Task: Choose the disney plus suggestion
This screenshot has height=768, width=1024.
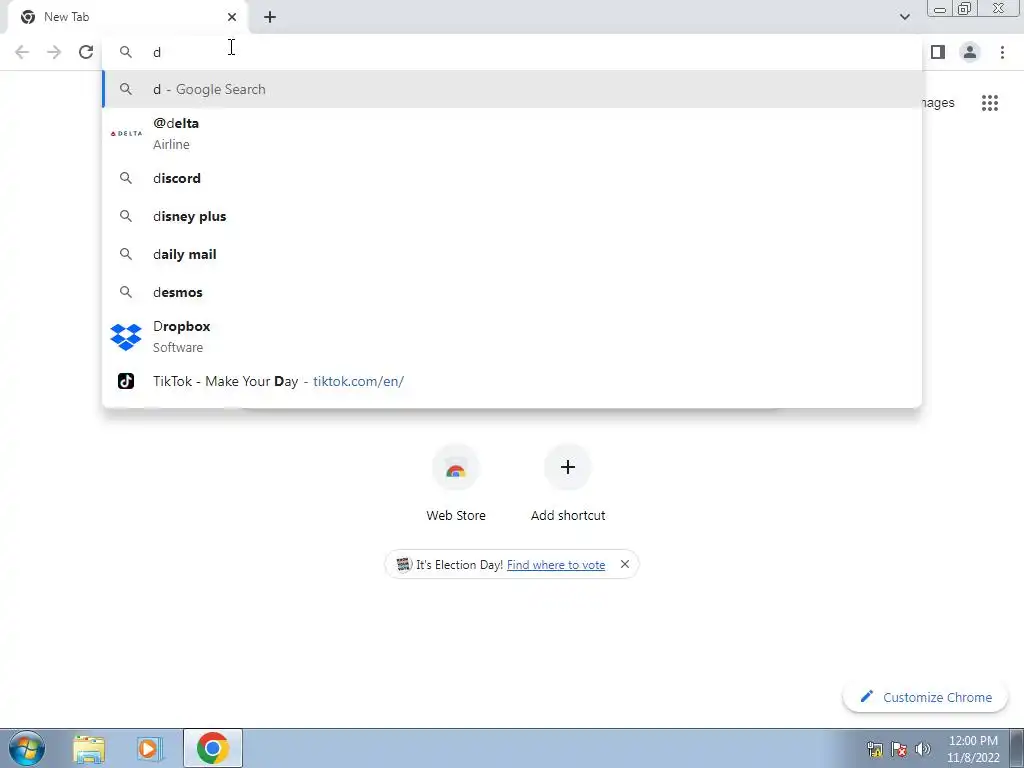Action: 512,216
